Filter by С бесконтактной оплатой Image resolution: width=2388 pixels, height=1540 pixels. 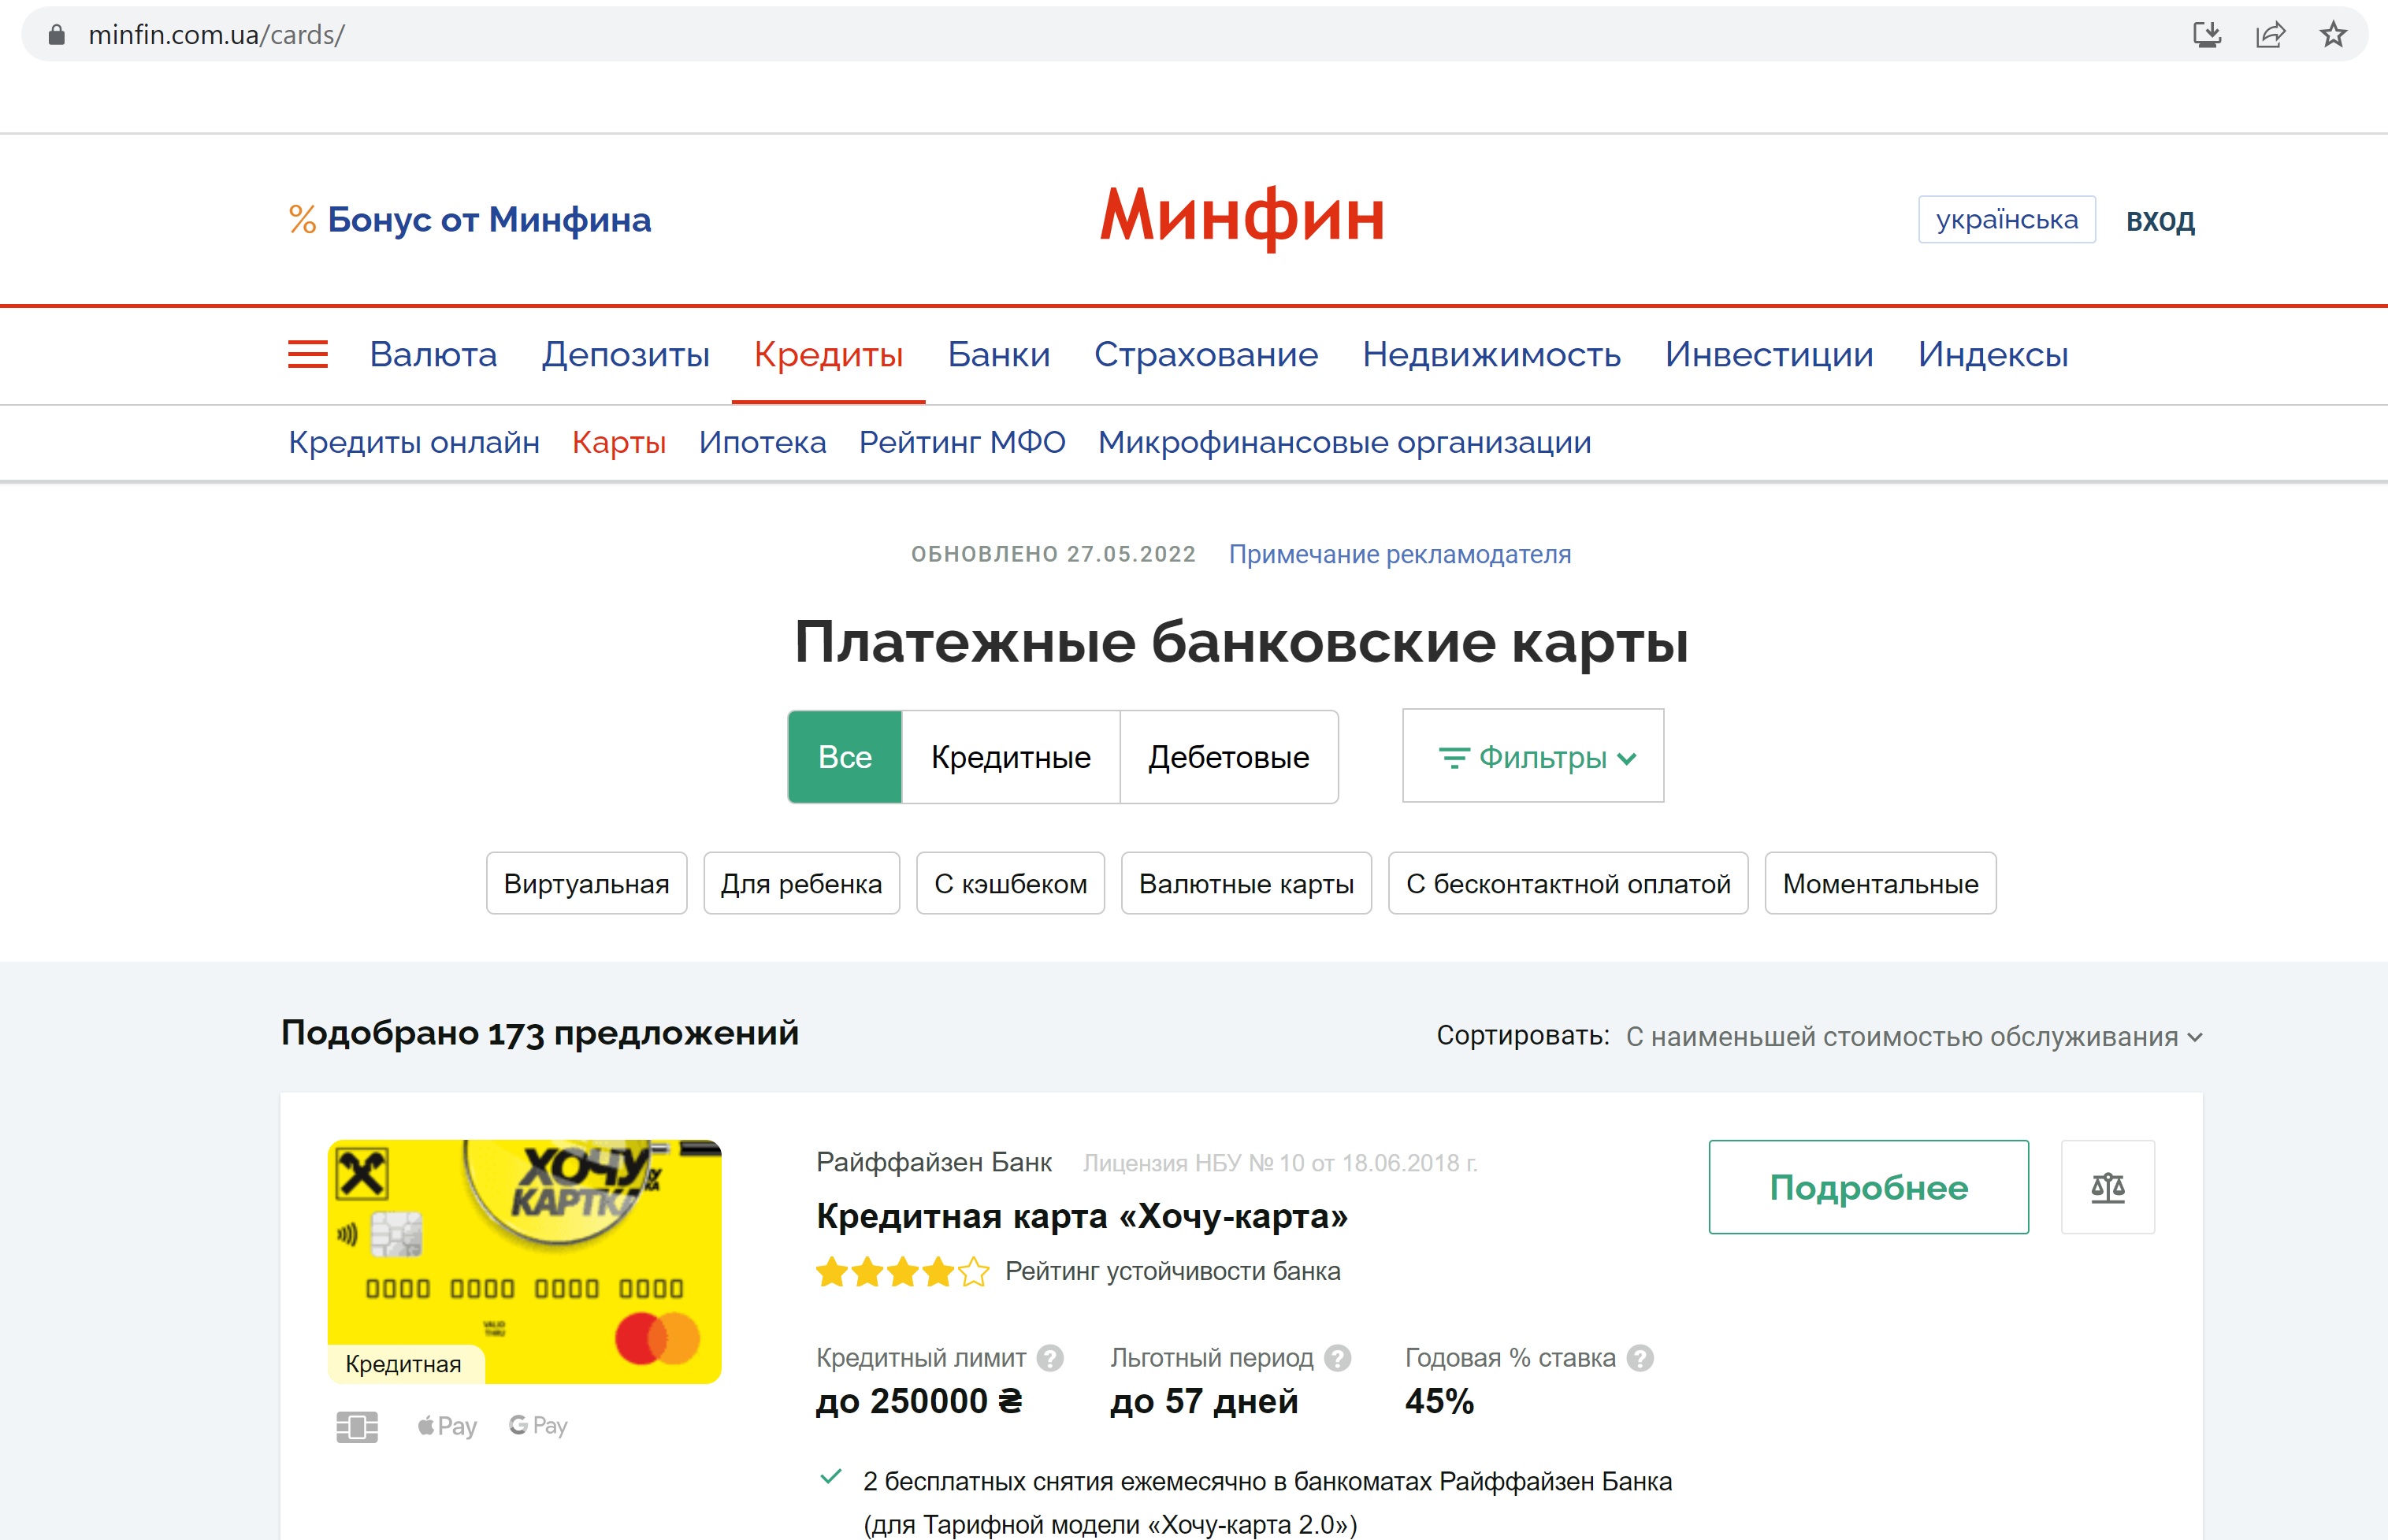[1569, 883]
